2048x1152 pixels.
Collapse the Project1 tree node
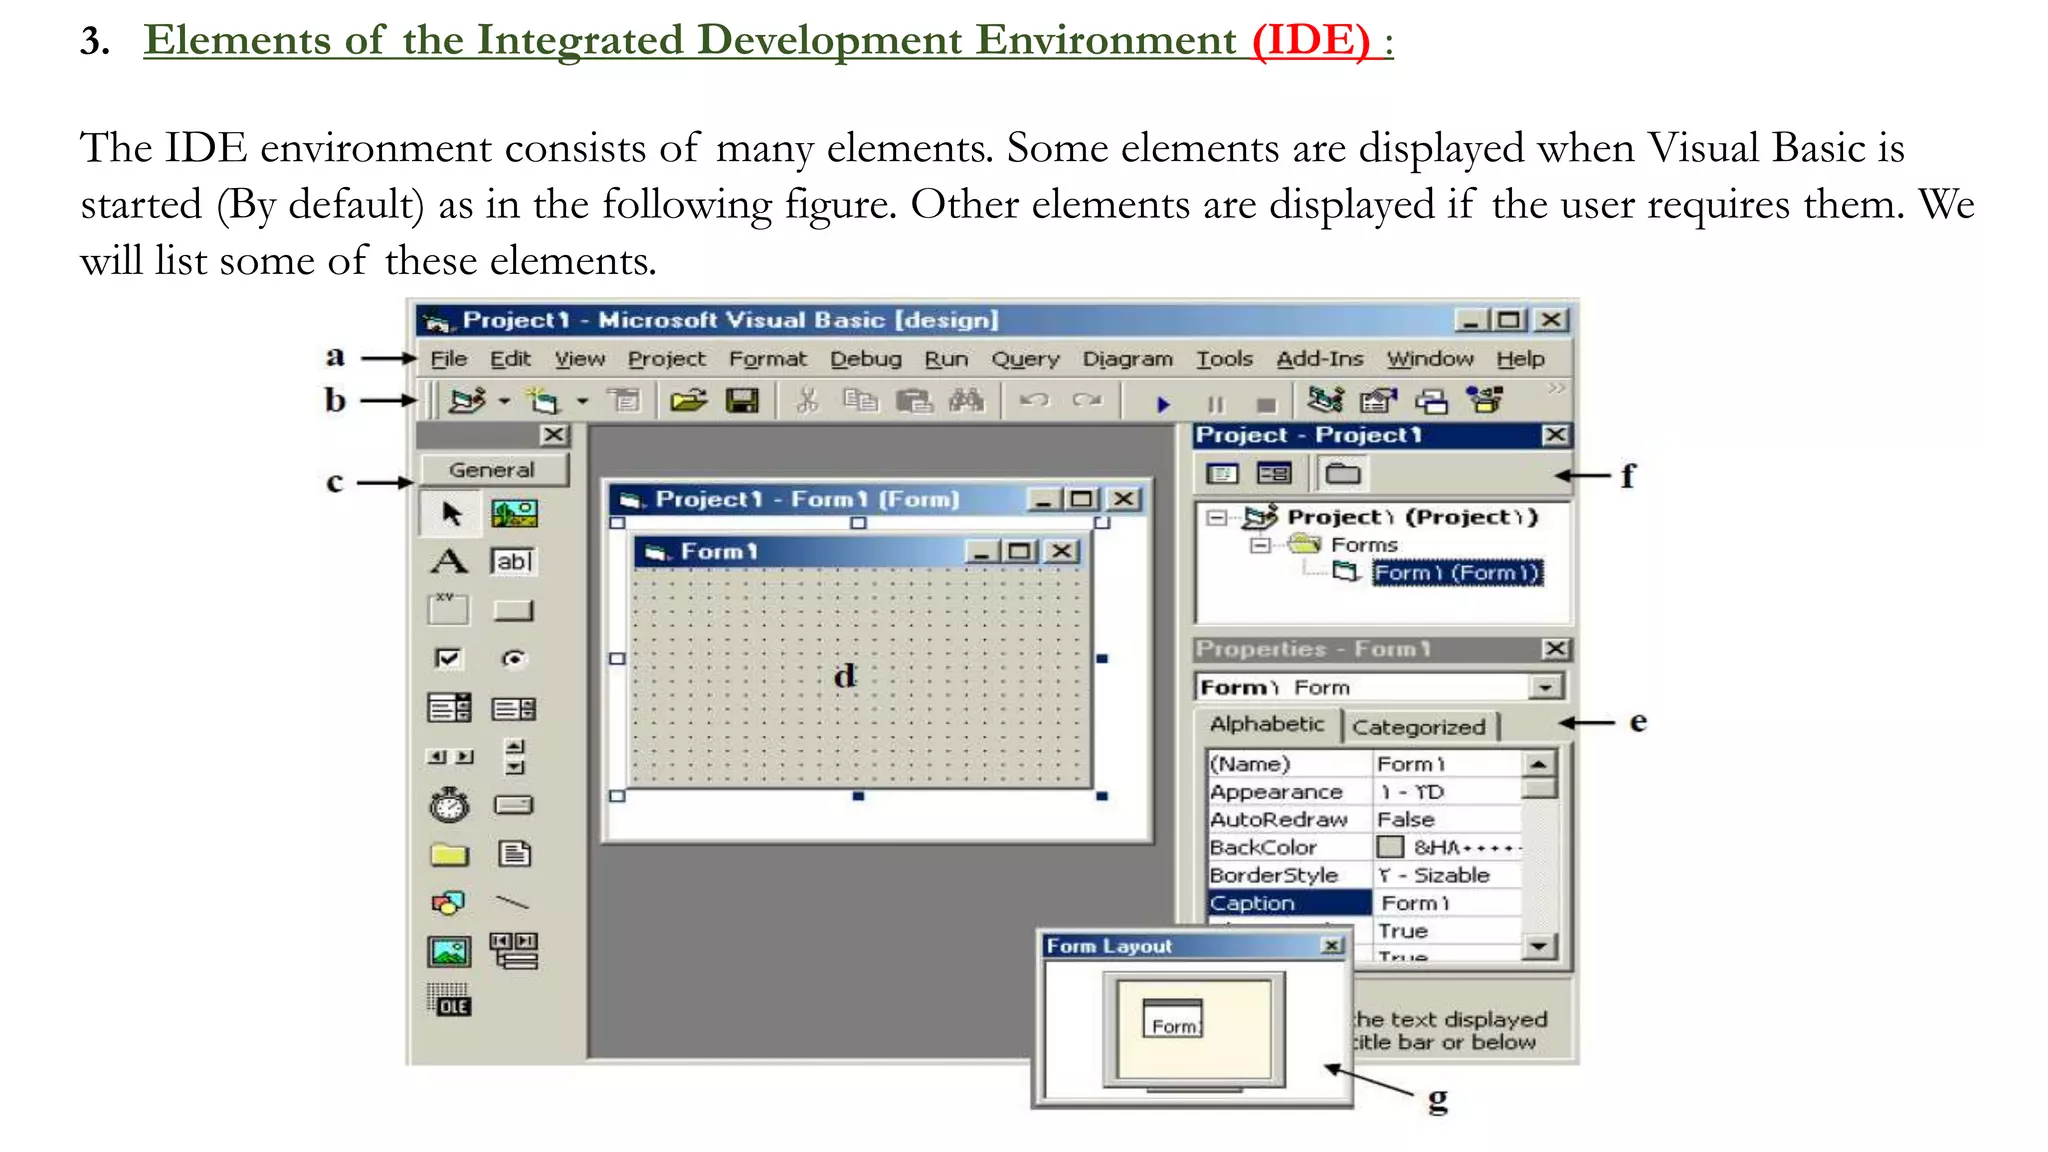(x=1217, y=517)
